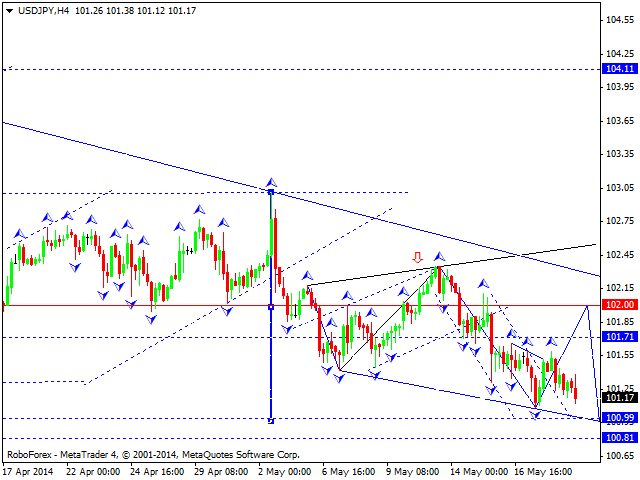Click the USDJPY,H4 chart title

pyautogui.click(x=36, y=10)
